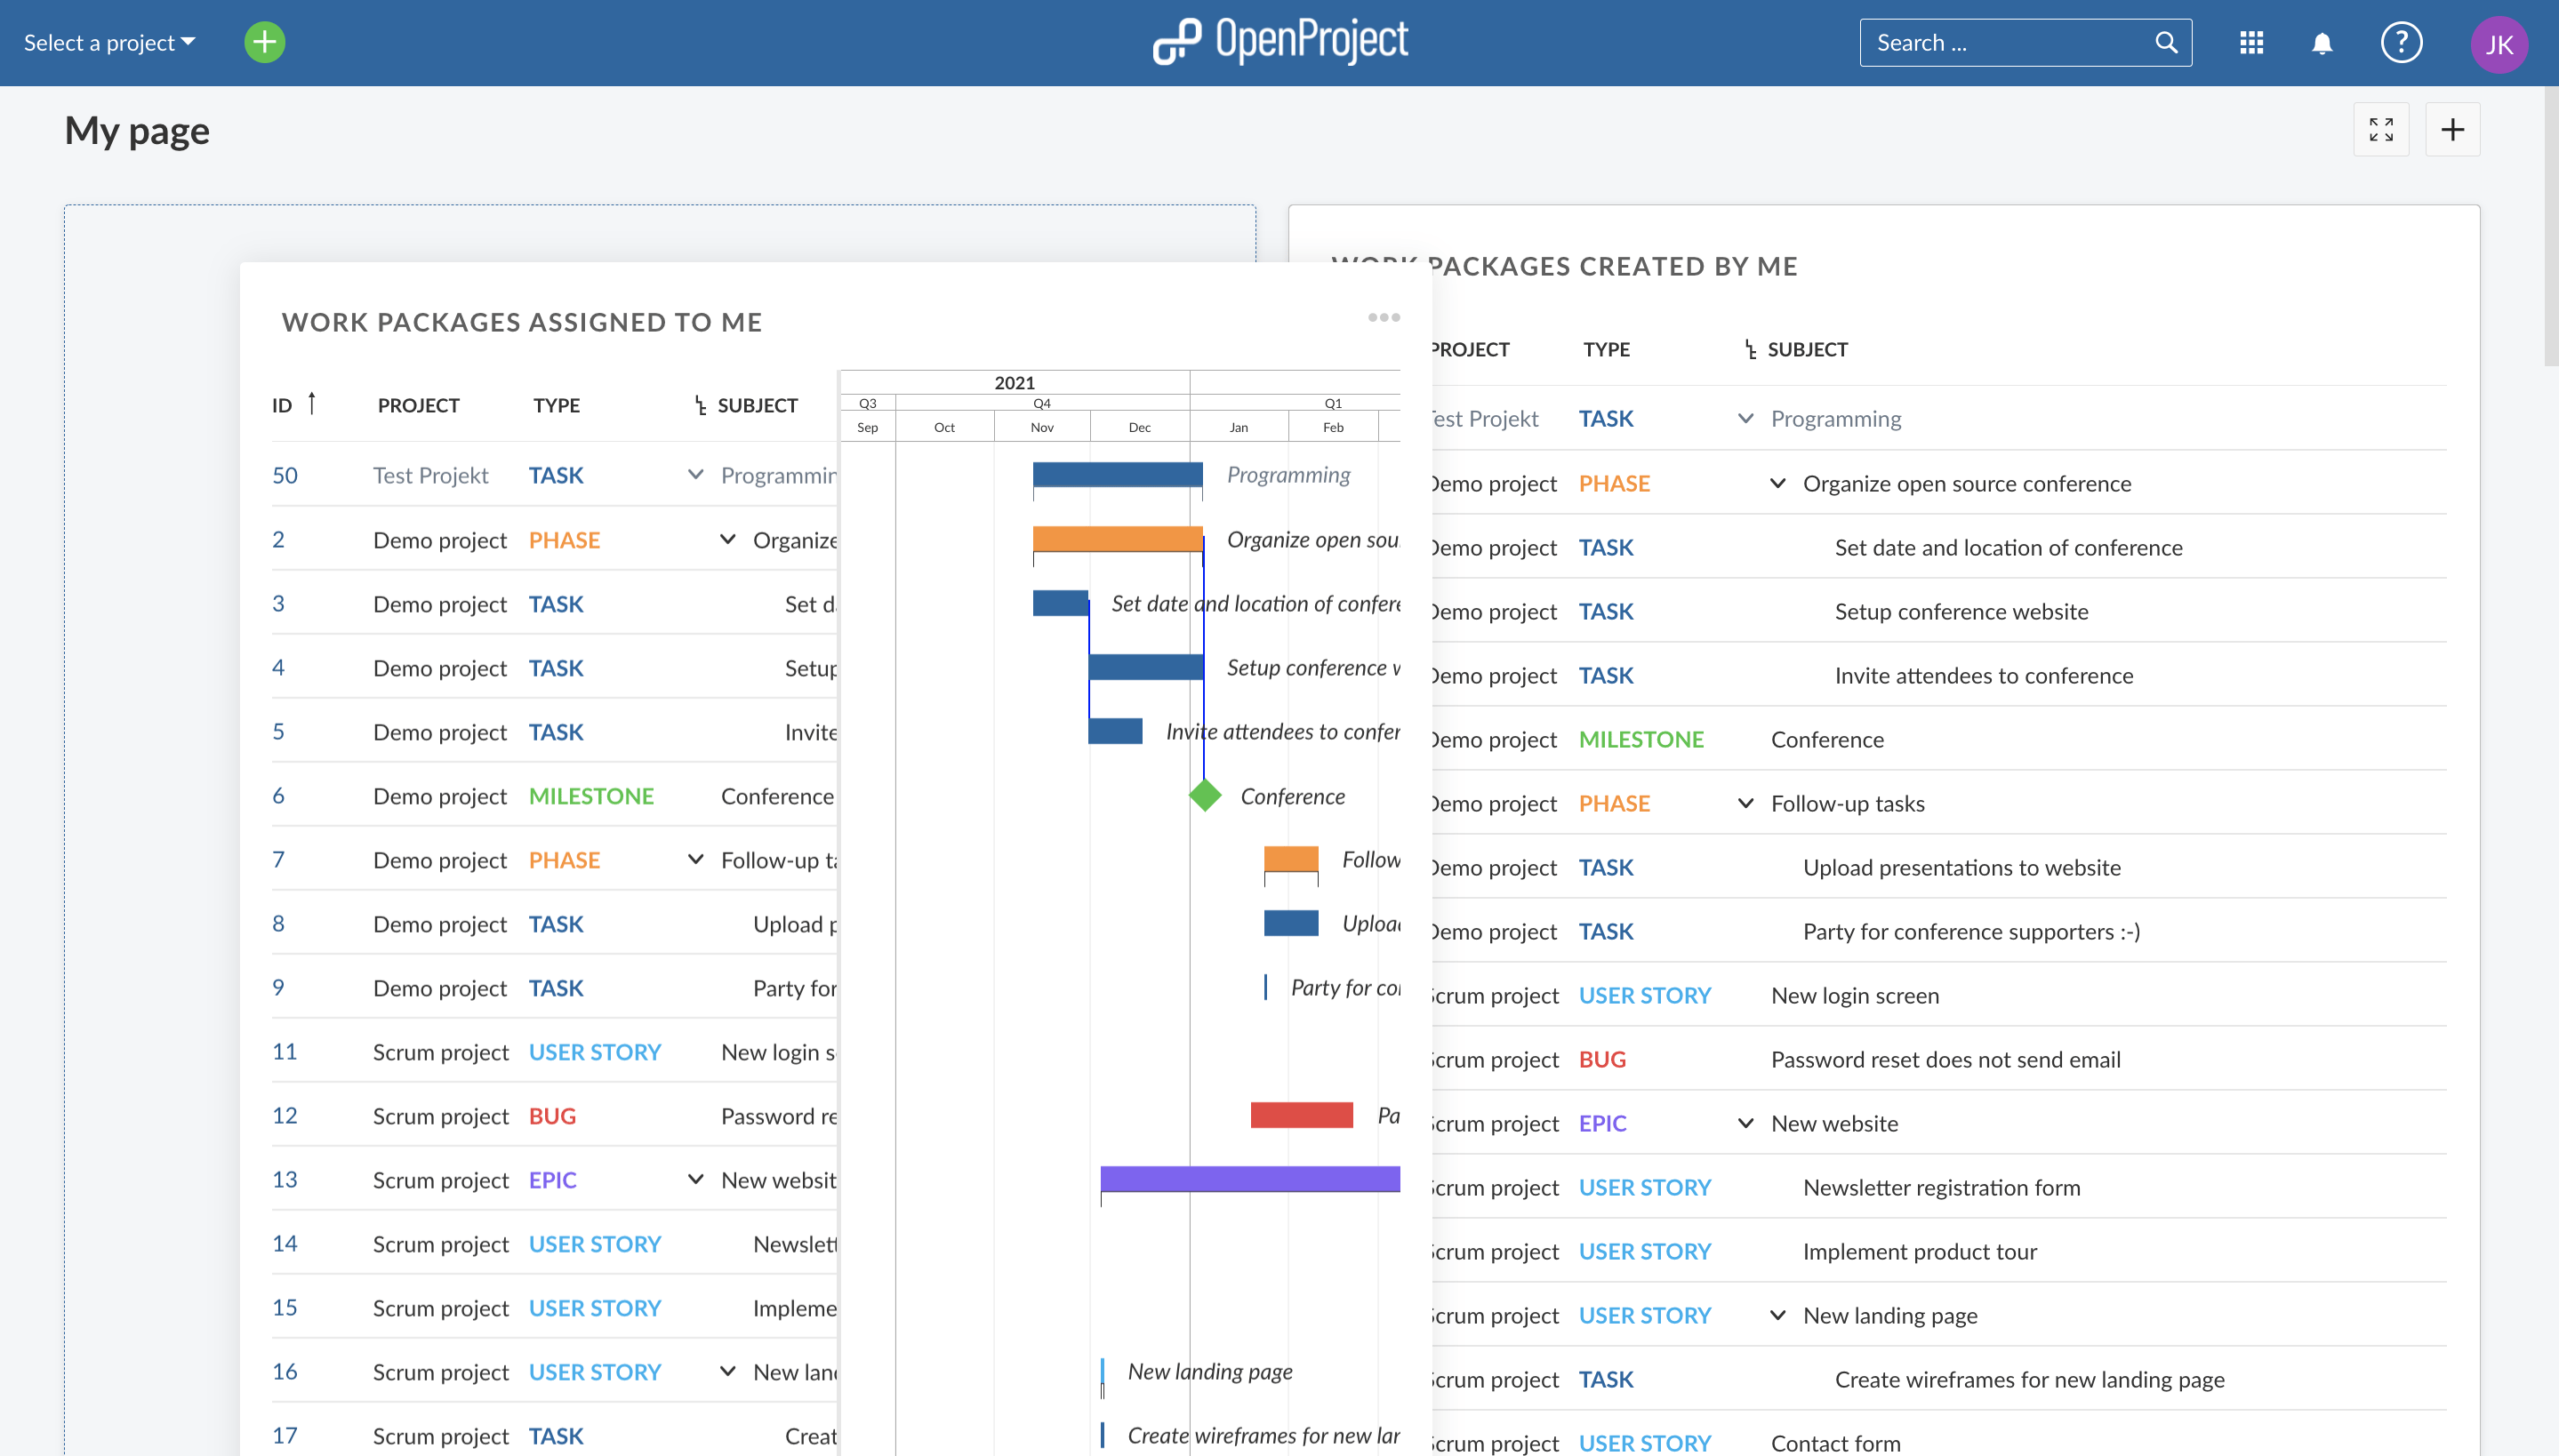Click the orange Organize open source Gantt bar

(x=1117, y=538)
